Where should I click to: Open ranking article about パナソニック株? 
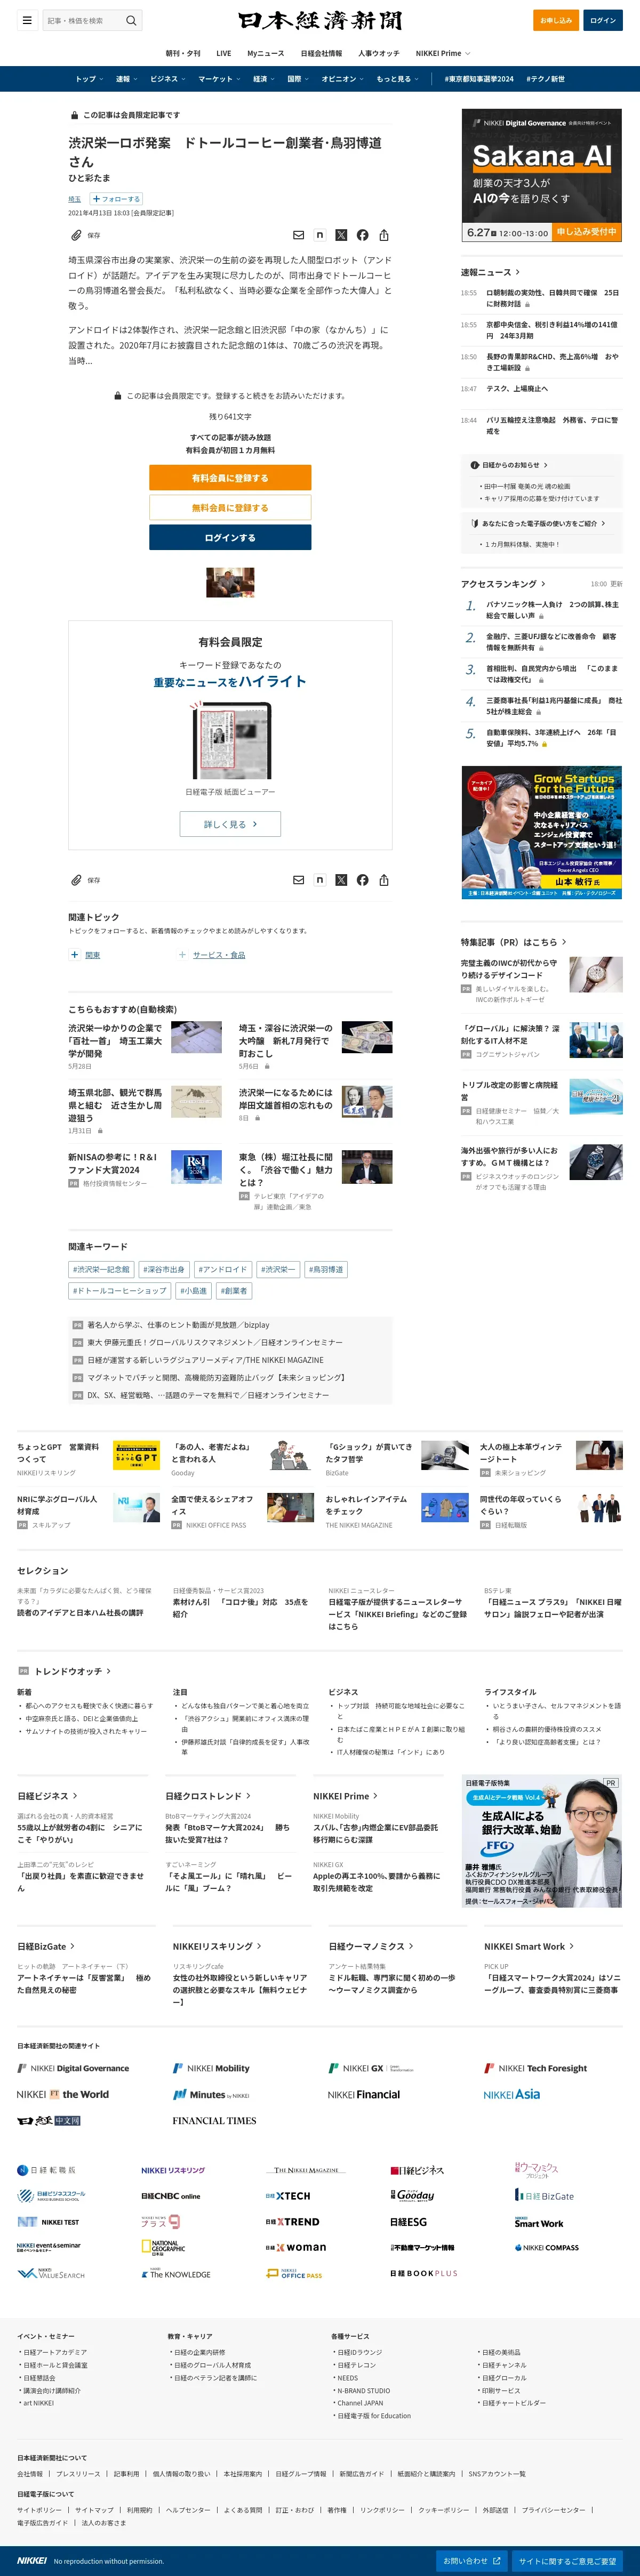[x=552, y=610]
